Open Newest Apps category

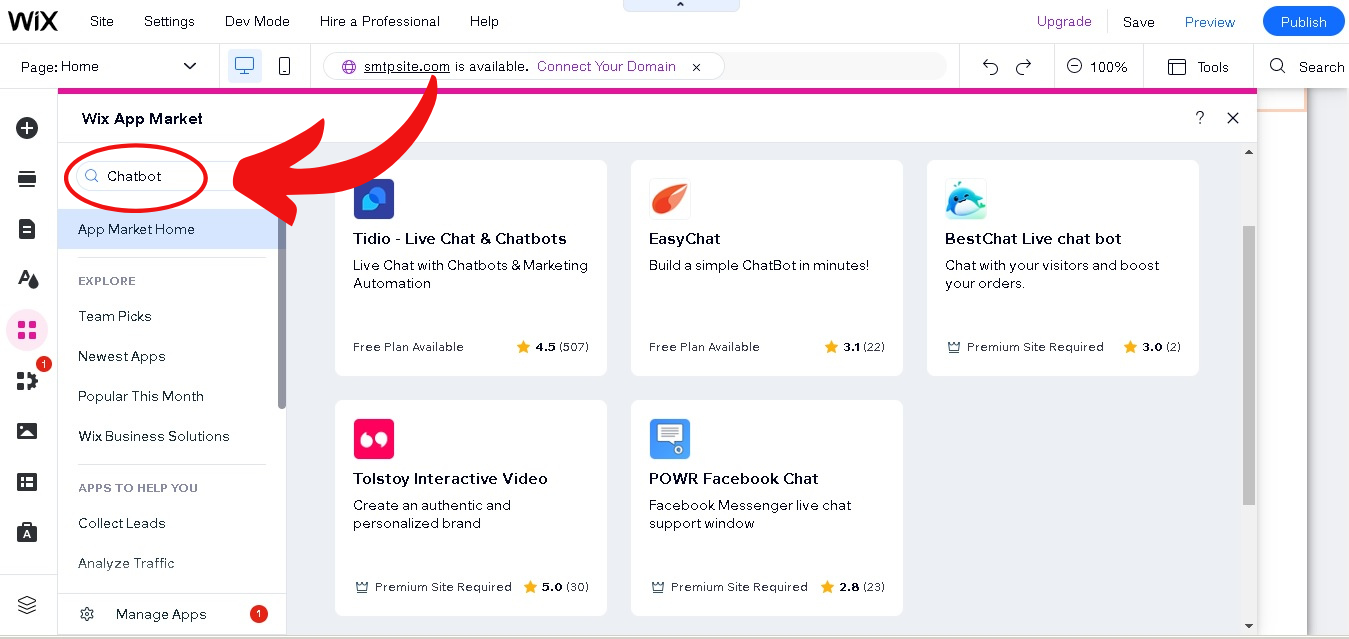click(122, 356)
